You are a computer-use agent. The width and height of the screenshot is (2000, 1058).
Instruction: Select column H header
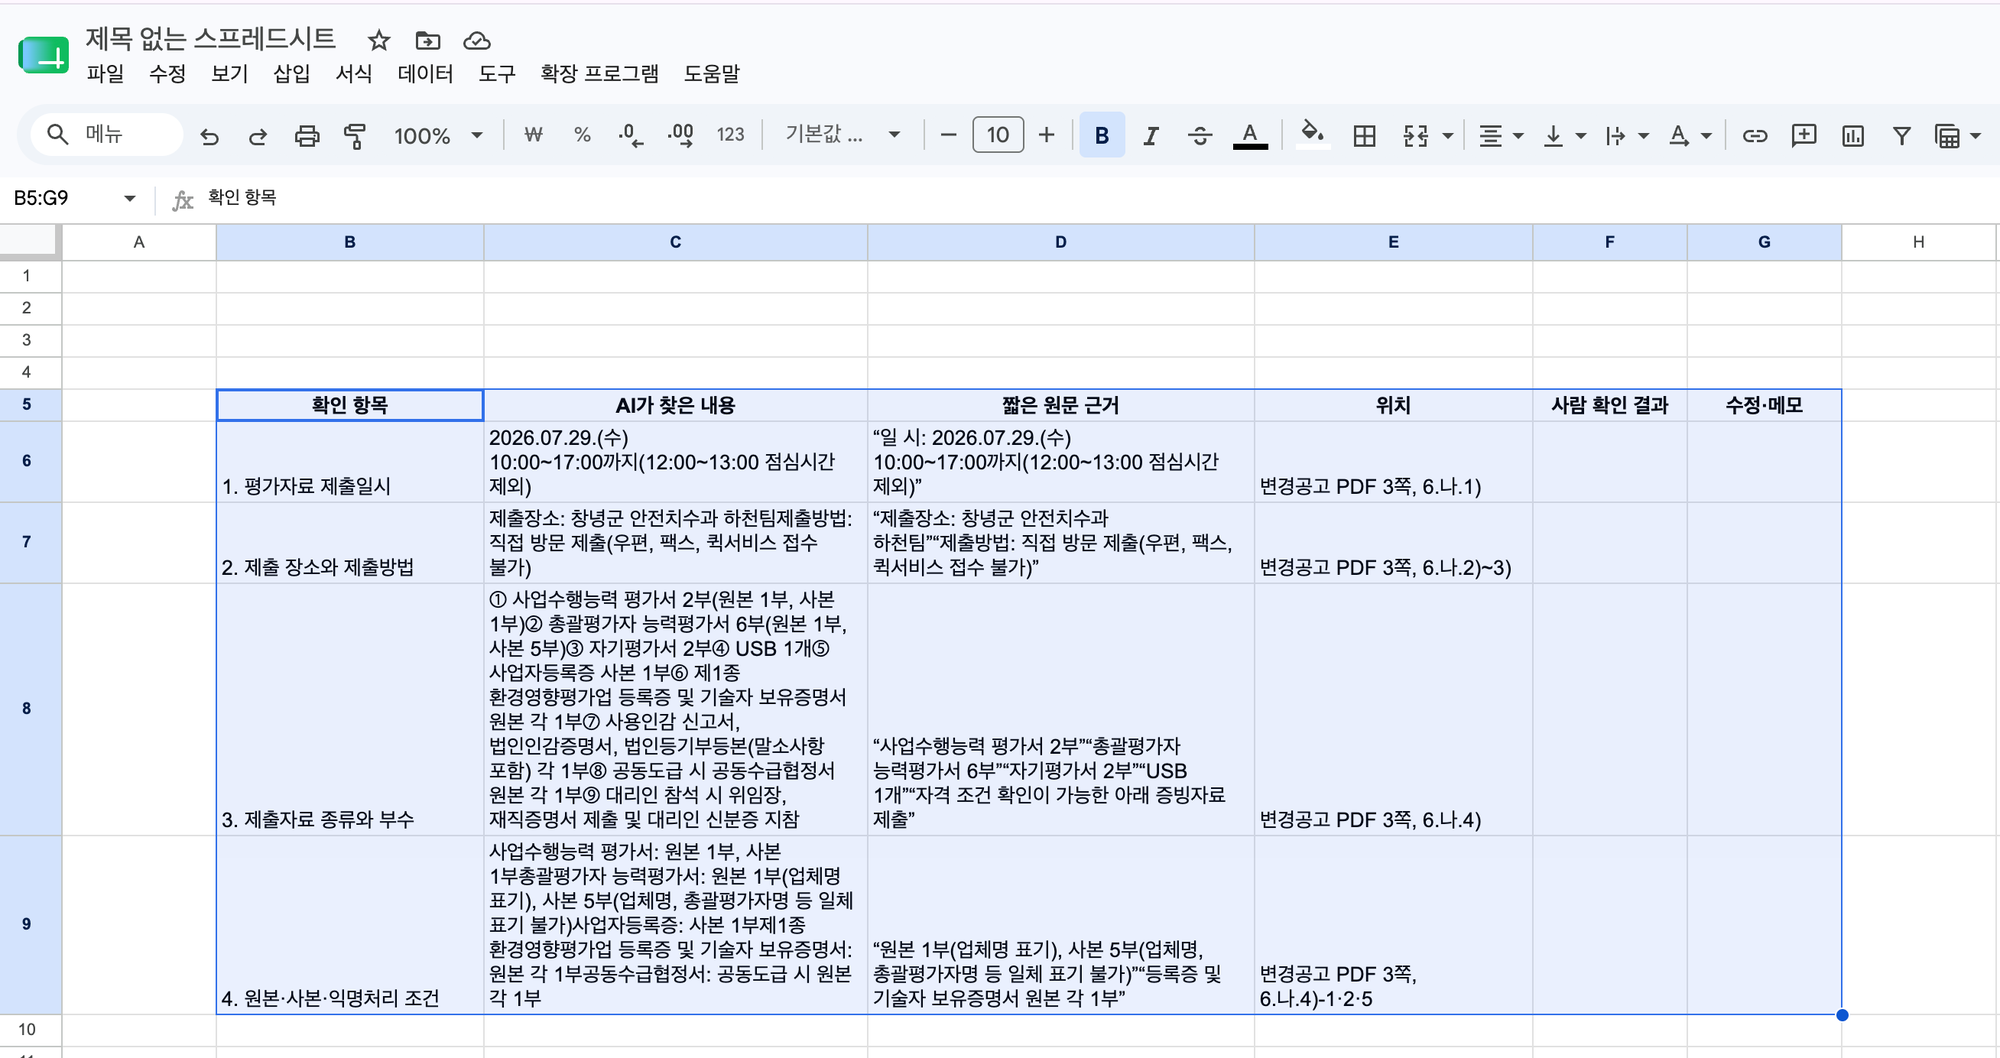pos(1918,242)
